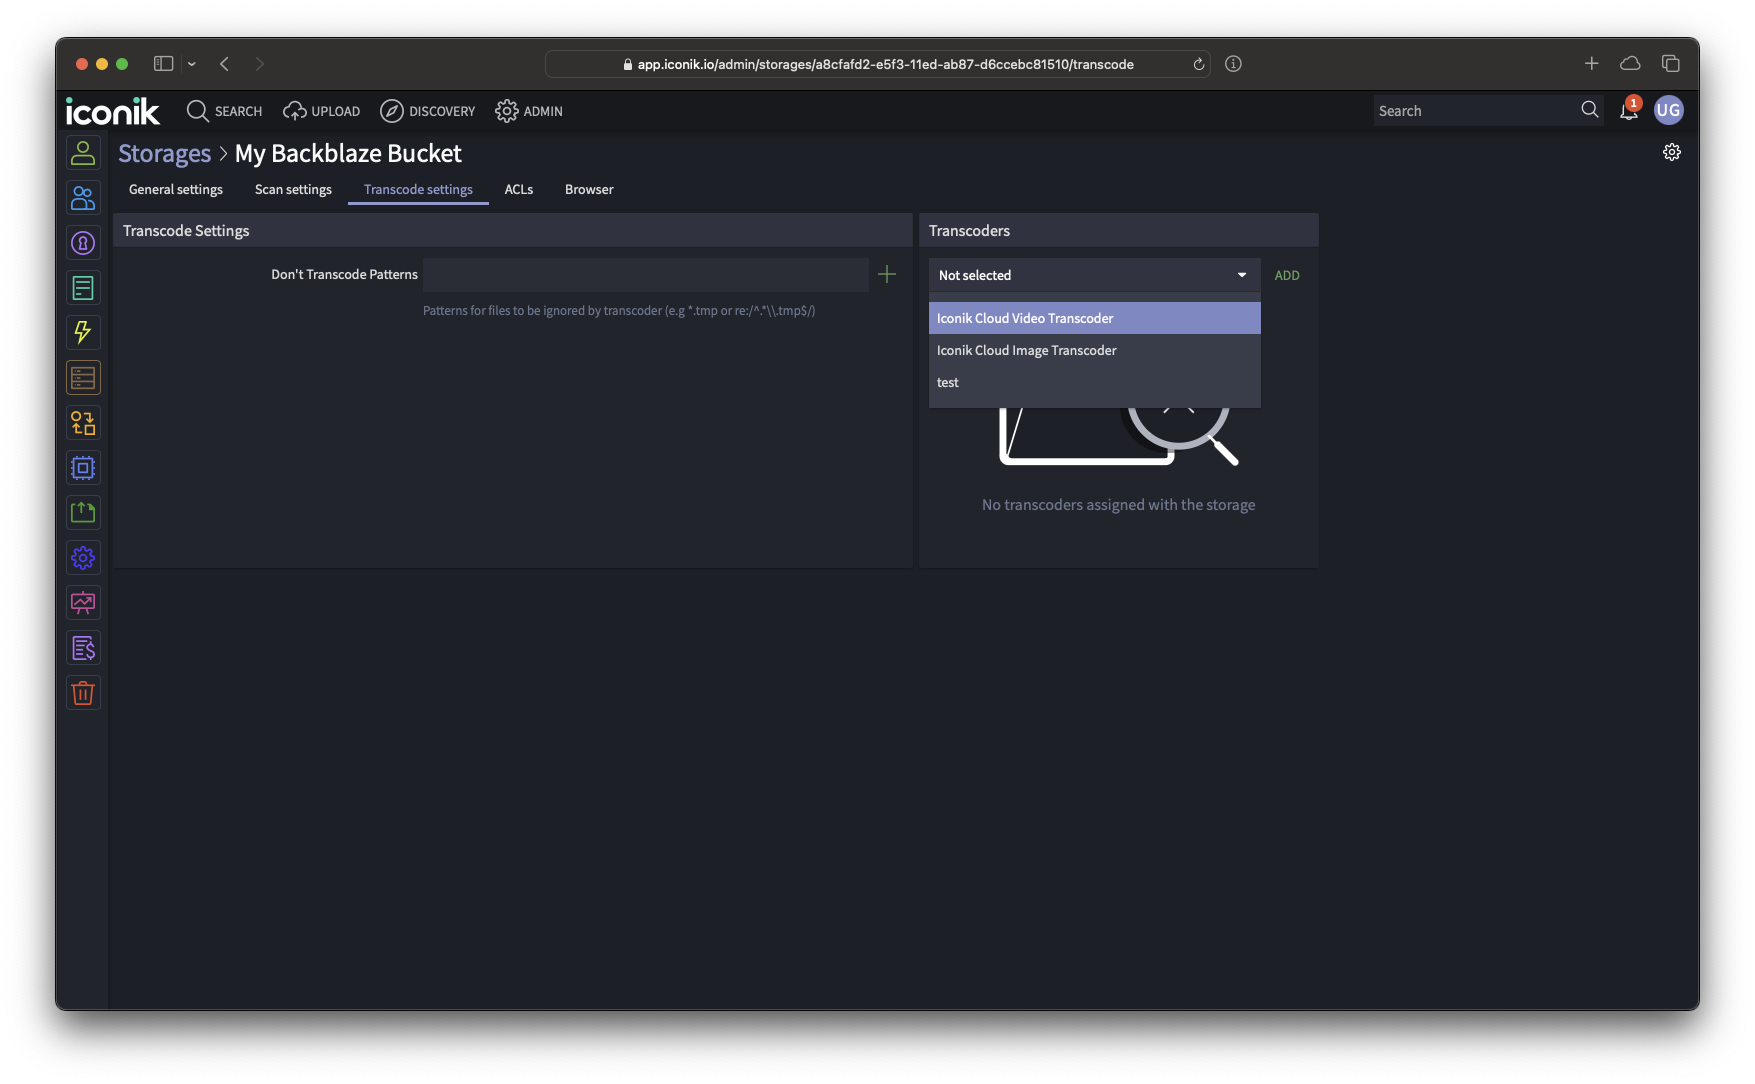Focus the Don't Transcode Patterns field

(645, 274)
